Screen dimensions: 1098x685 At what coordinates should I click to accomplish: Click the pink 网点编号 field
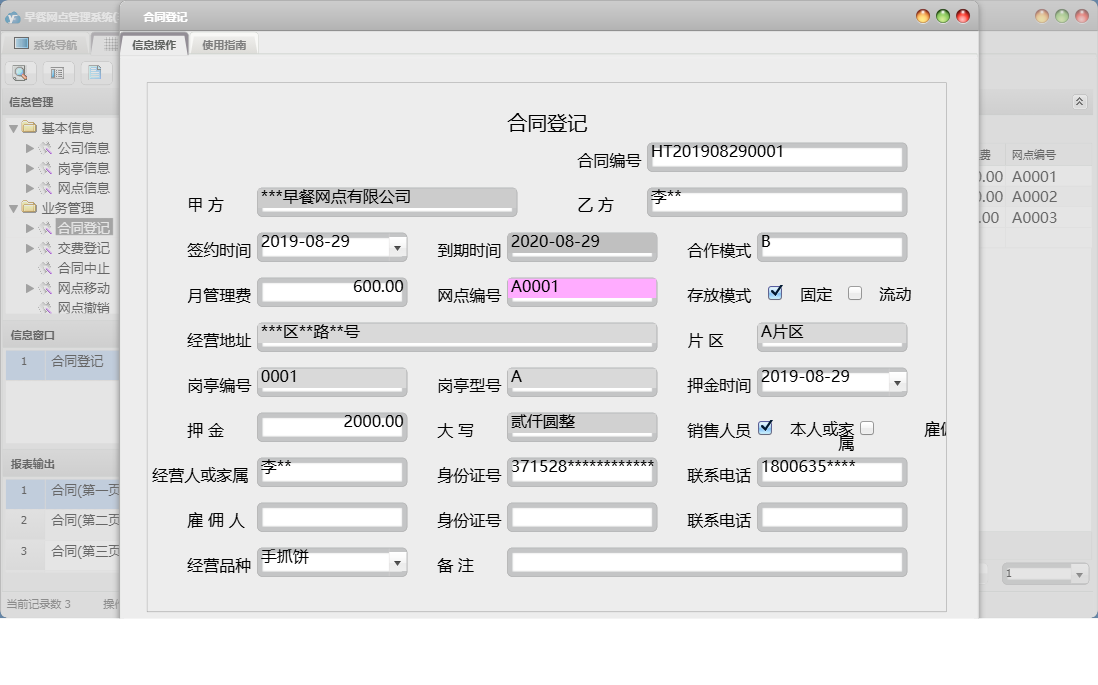click(x=582, y=291)
